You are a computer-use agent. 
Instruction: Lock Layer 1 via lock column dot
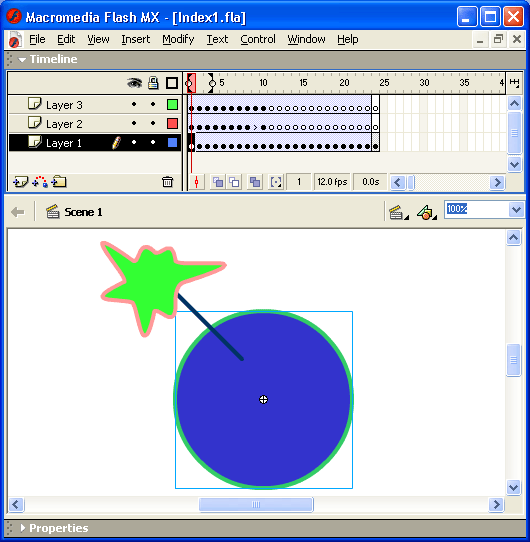click(153, 142)
